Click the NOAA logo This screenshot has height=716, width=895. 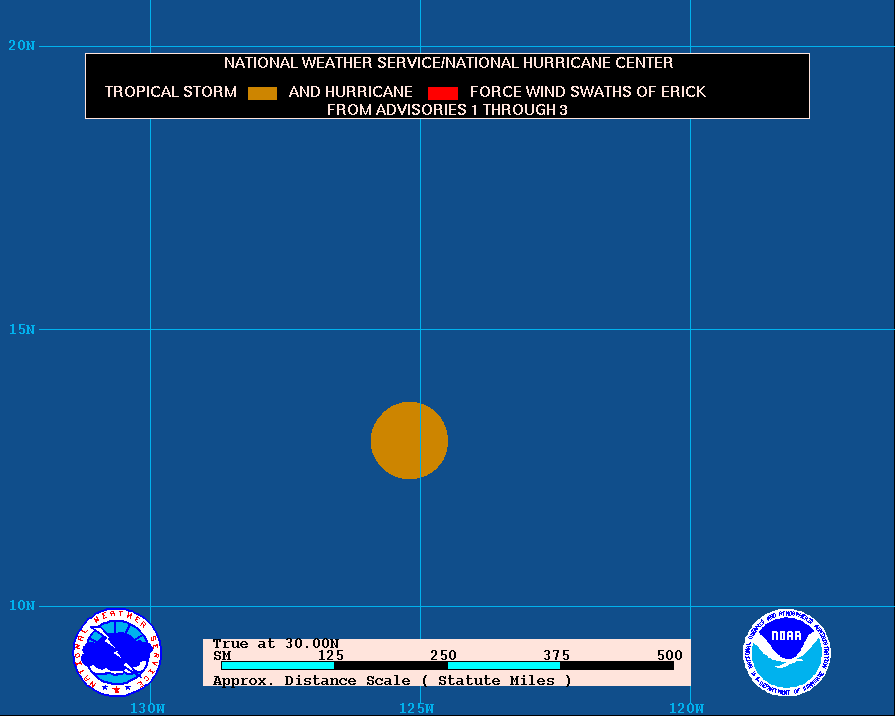[x=787, y=652]
